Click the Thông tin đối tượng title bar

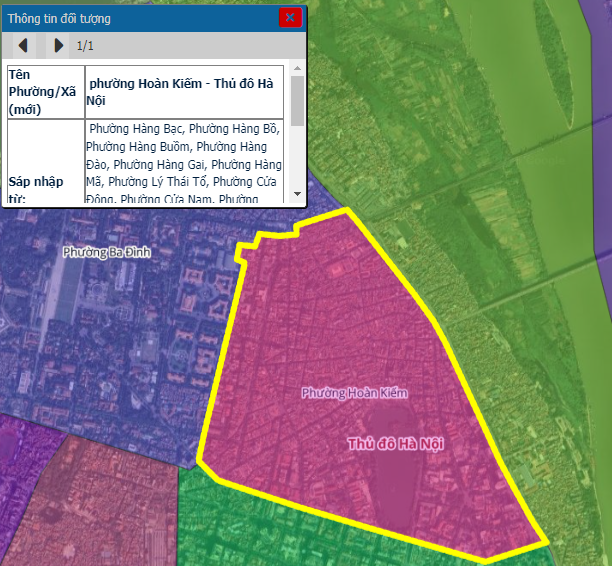(x=141, y=18)
